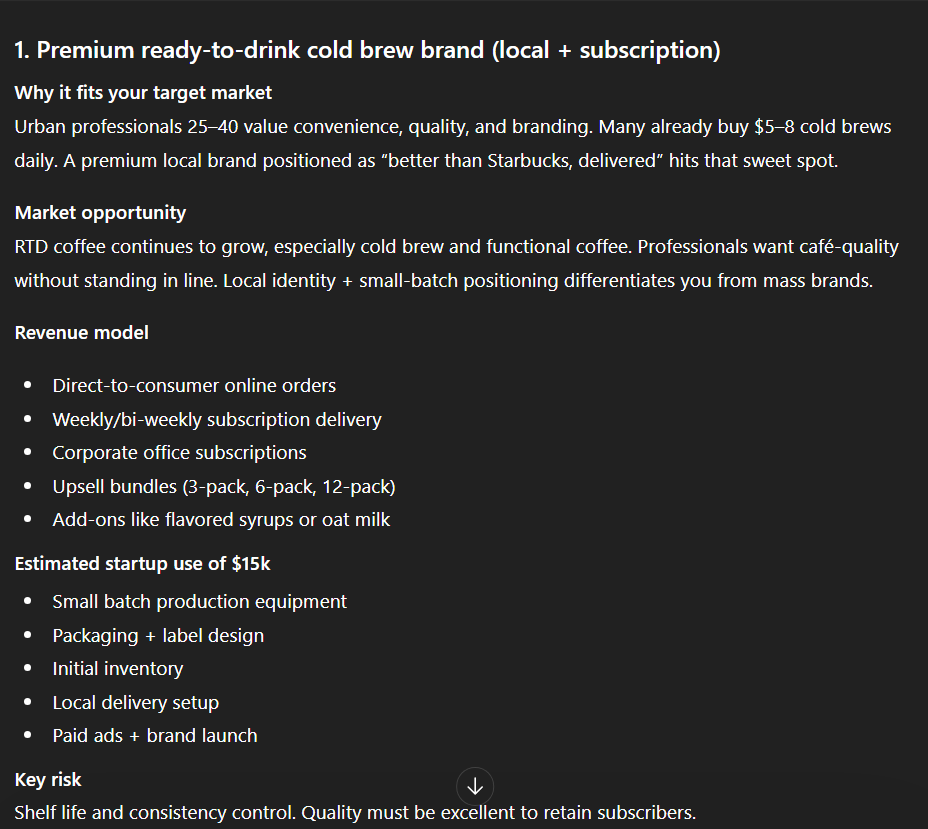
Task: Click the 'Initial inventory' bullet item
Action: [x=118, y=669]
